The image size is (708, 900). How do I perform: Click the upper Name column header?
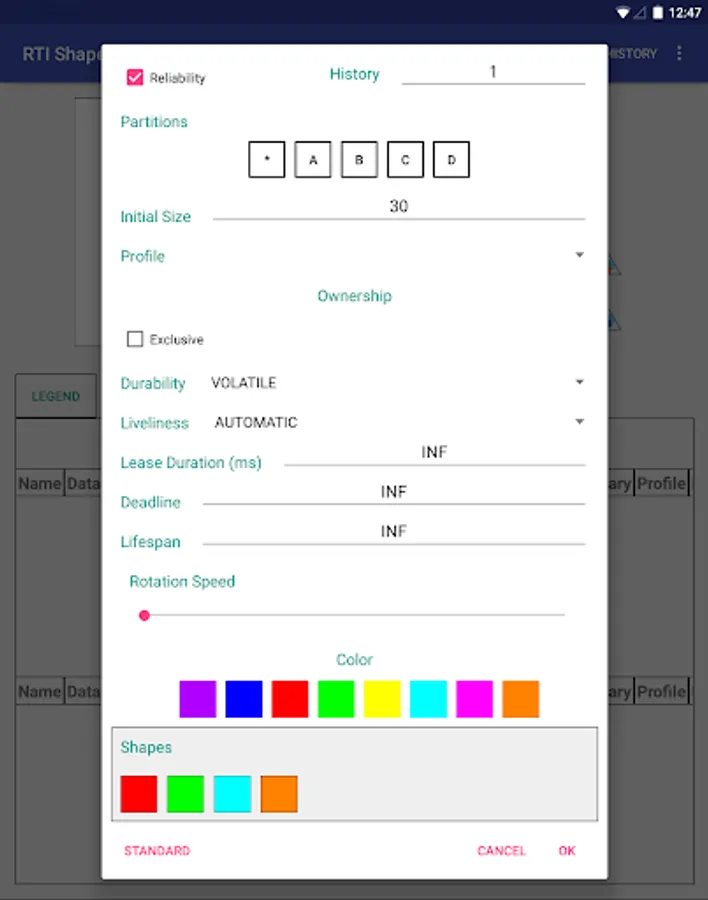(x=40, y=483)
